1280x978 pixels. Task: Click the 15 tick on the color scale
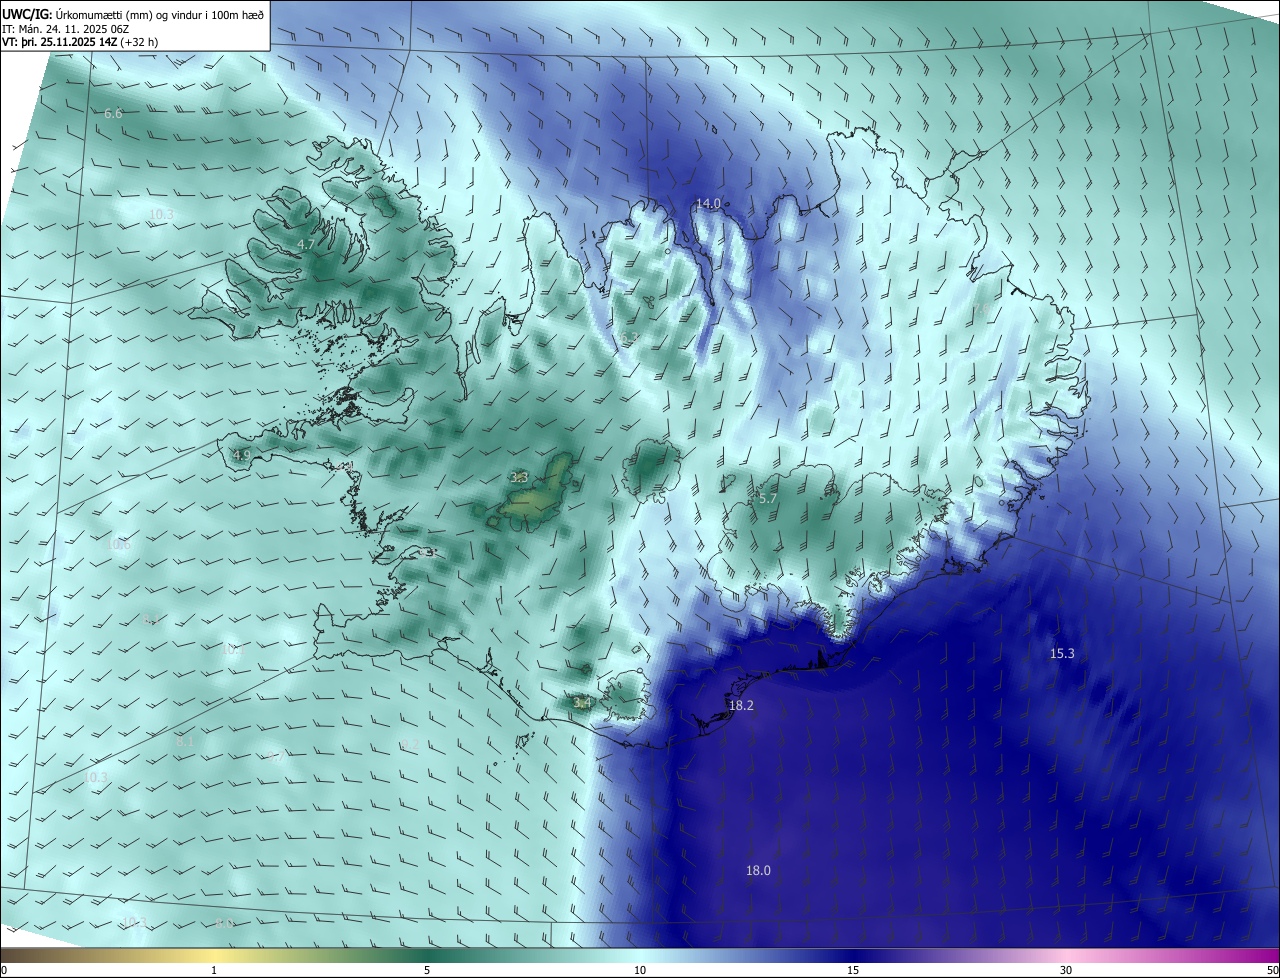853,970
